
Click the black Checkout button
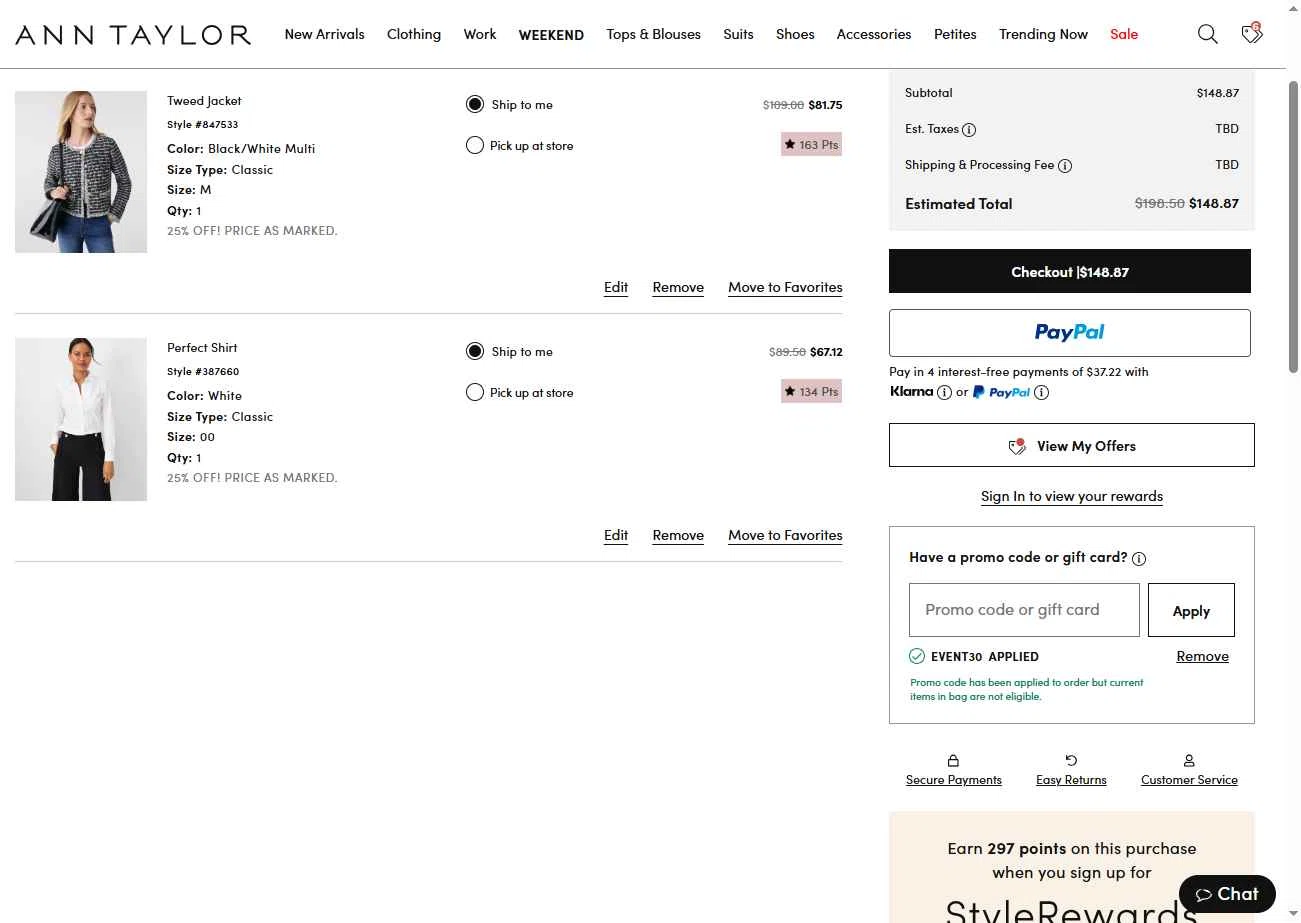point(1069,272)
